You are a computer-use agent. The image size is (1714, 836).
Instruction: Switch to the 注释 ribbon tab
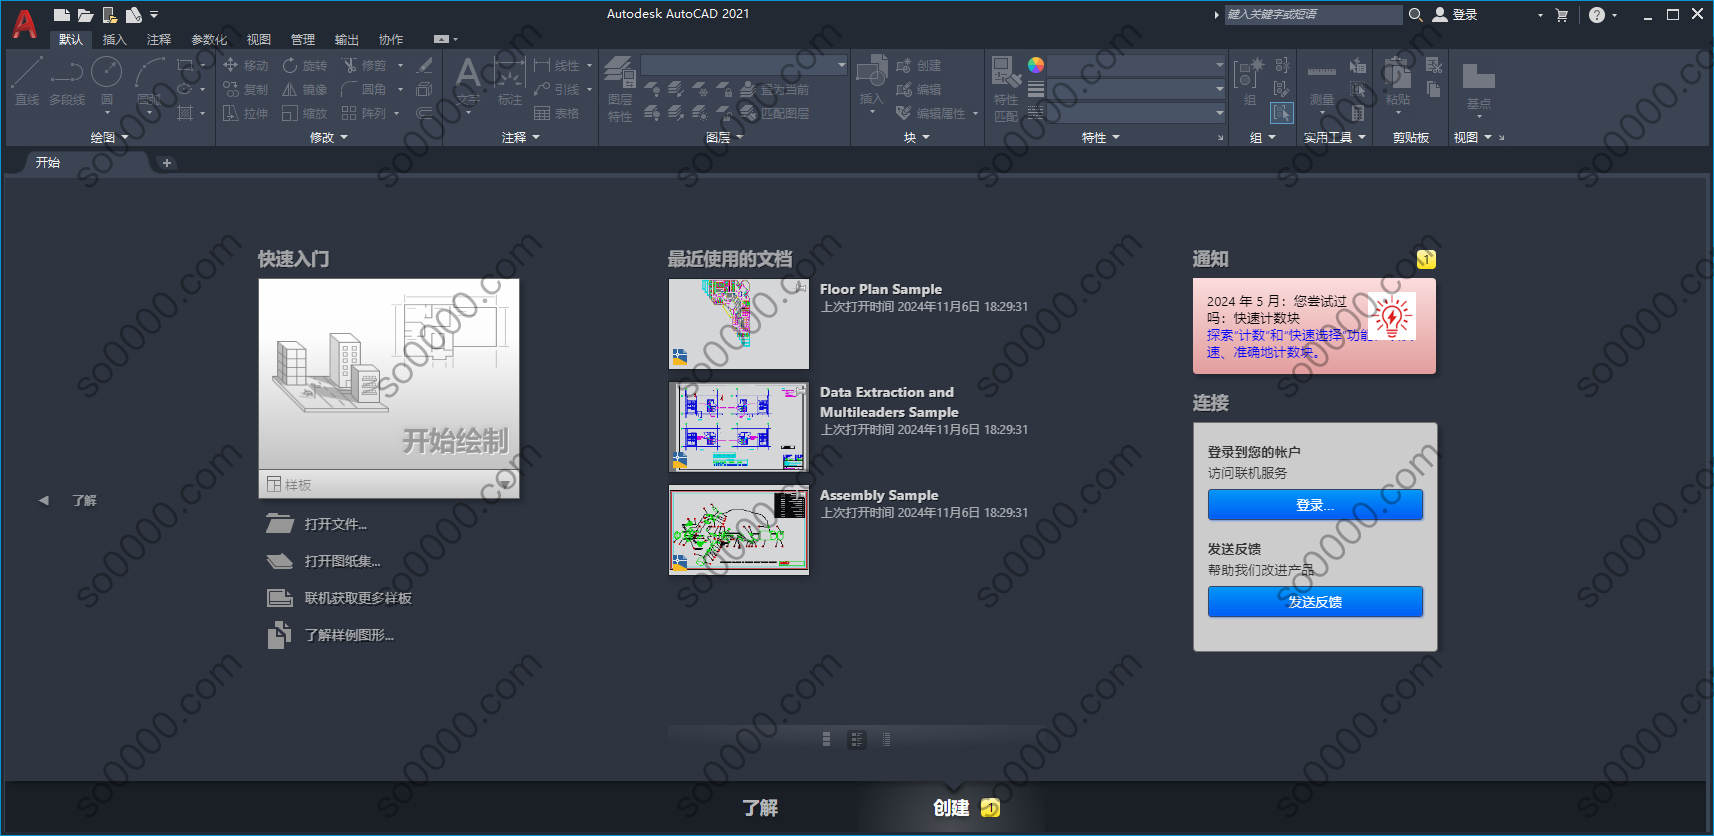pos(159,40)
